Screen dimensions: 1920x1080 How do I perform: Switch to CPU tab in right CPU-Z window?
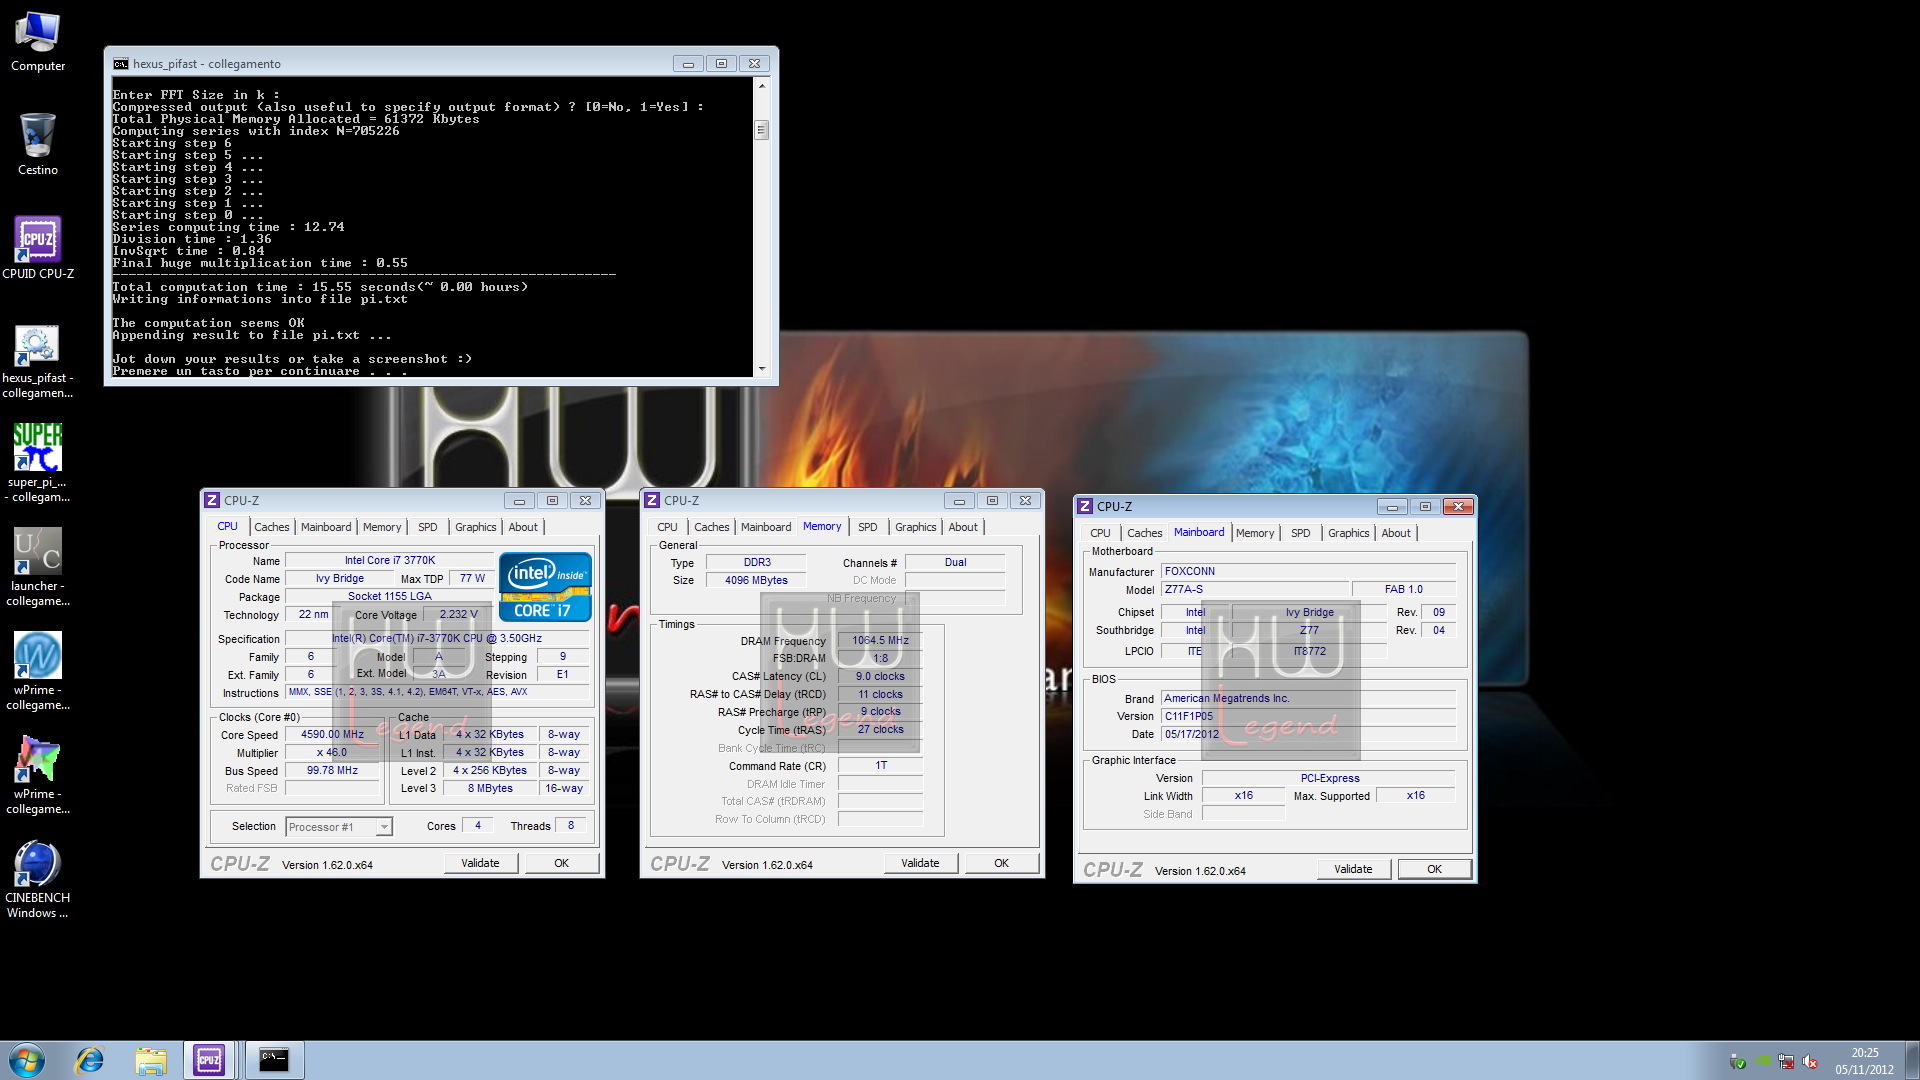click(1100, 533)
